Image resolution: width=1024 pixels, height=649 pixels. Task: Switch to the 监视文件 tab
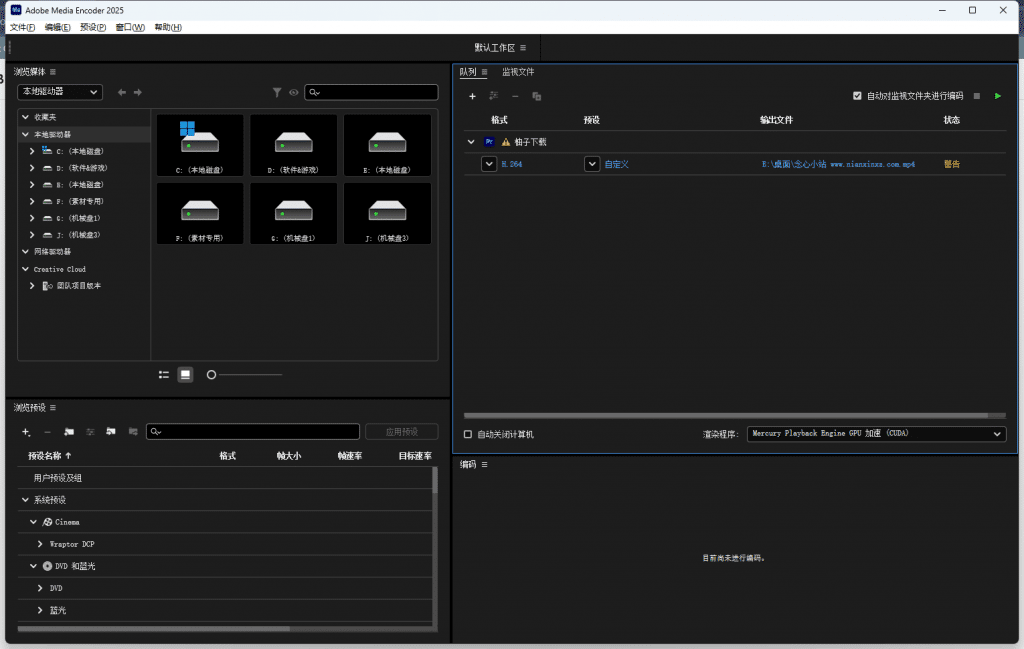coord(518,72)
